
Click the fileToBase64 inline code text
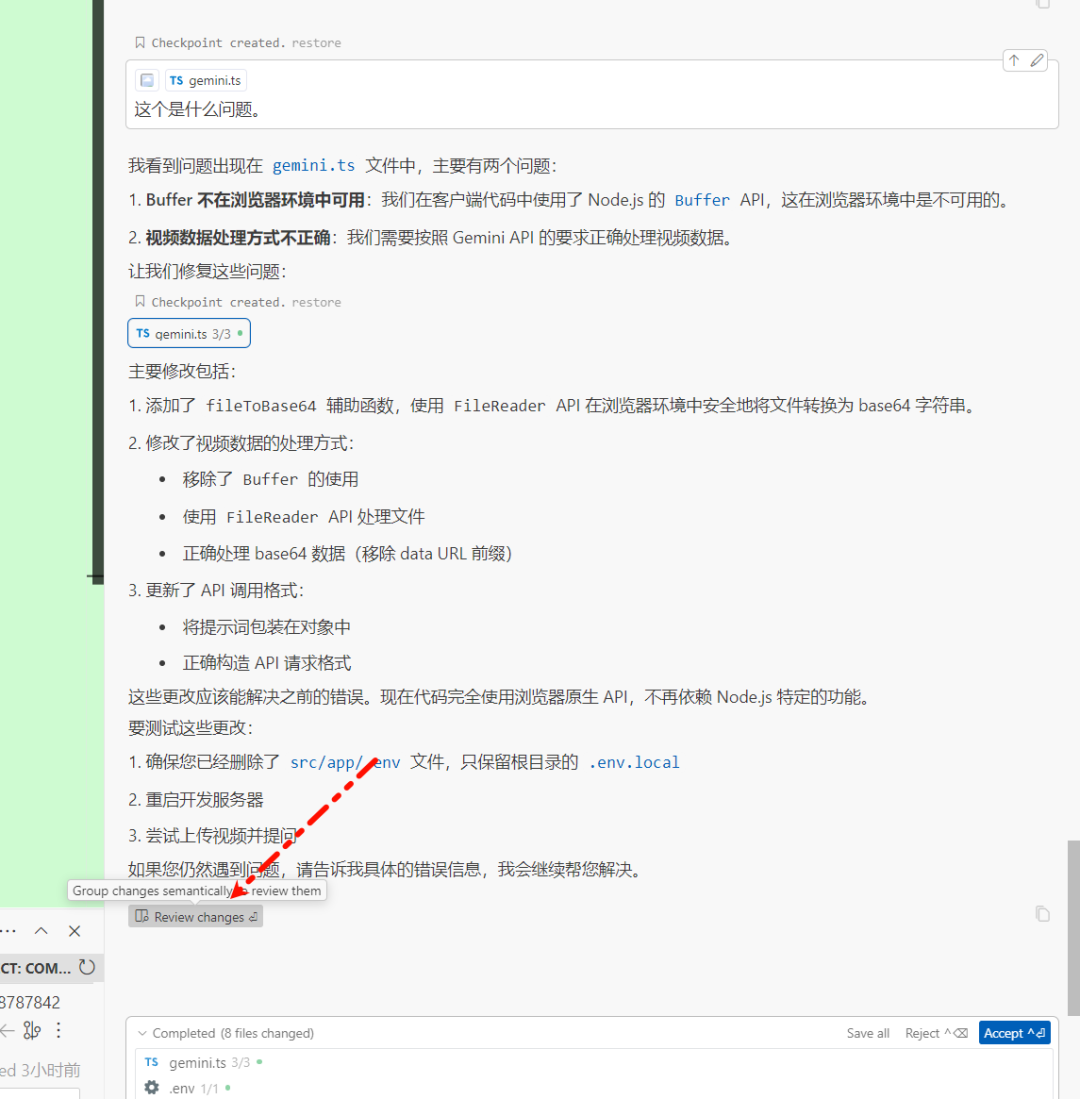[261, 406]
